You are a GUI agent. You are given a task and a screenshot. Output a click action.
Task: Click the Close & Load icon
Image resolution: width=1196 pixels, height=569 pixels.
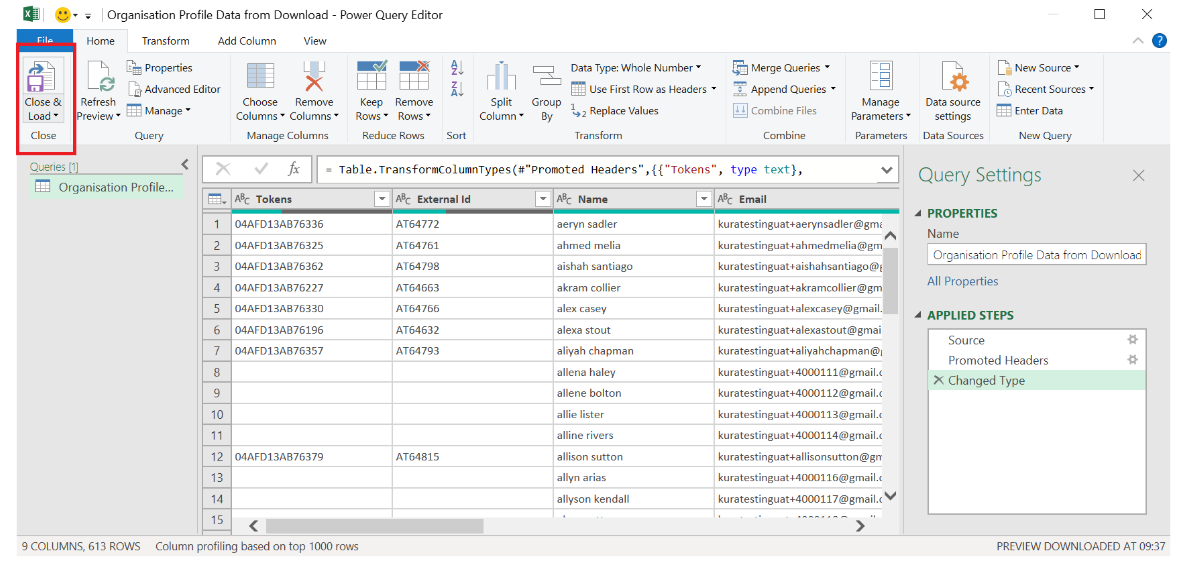(43, 76)
